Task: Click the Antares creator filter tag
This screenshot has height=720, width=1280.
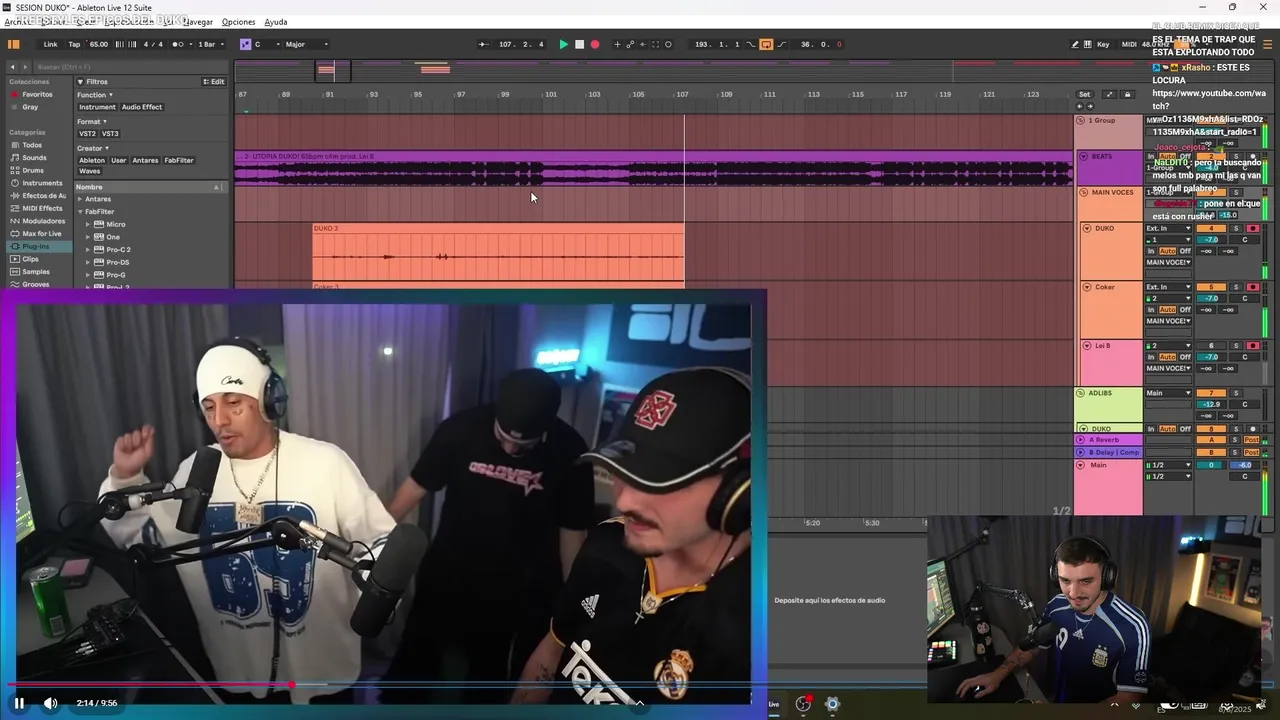Action: tap(145, 160)
